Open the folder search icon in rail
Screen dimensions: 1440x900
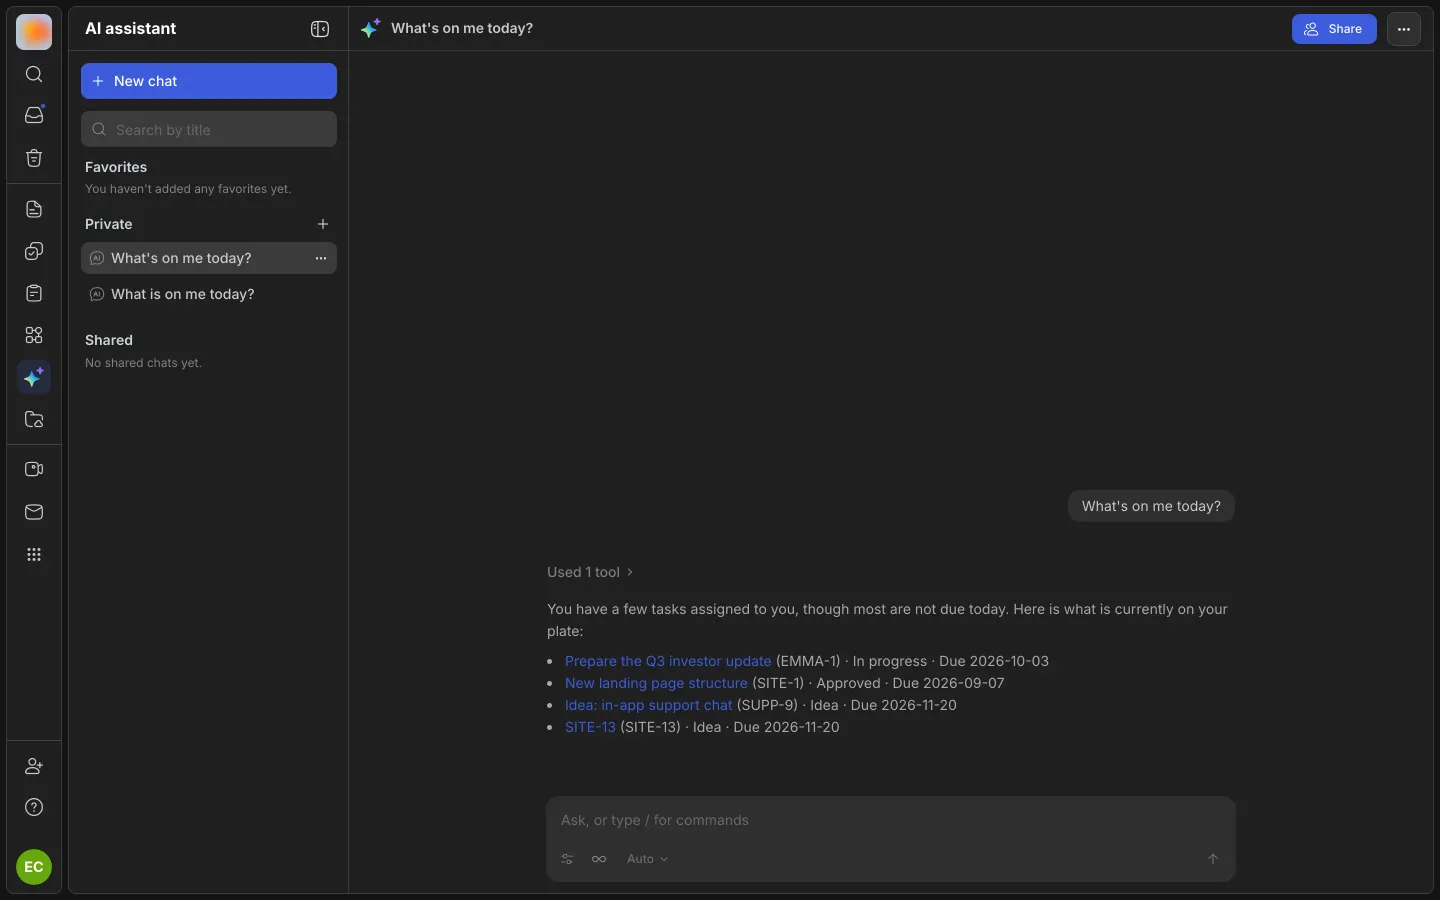34,419
